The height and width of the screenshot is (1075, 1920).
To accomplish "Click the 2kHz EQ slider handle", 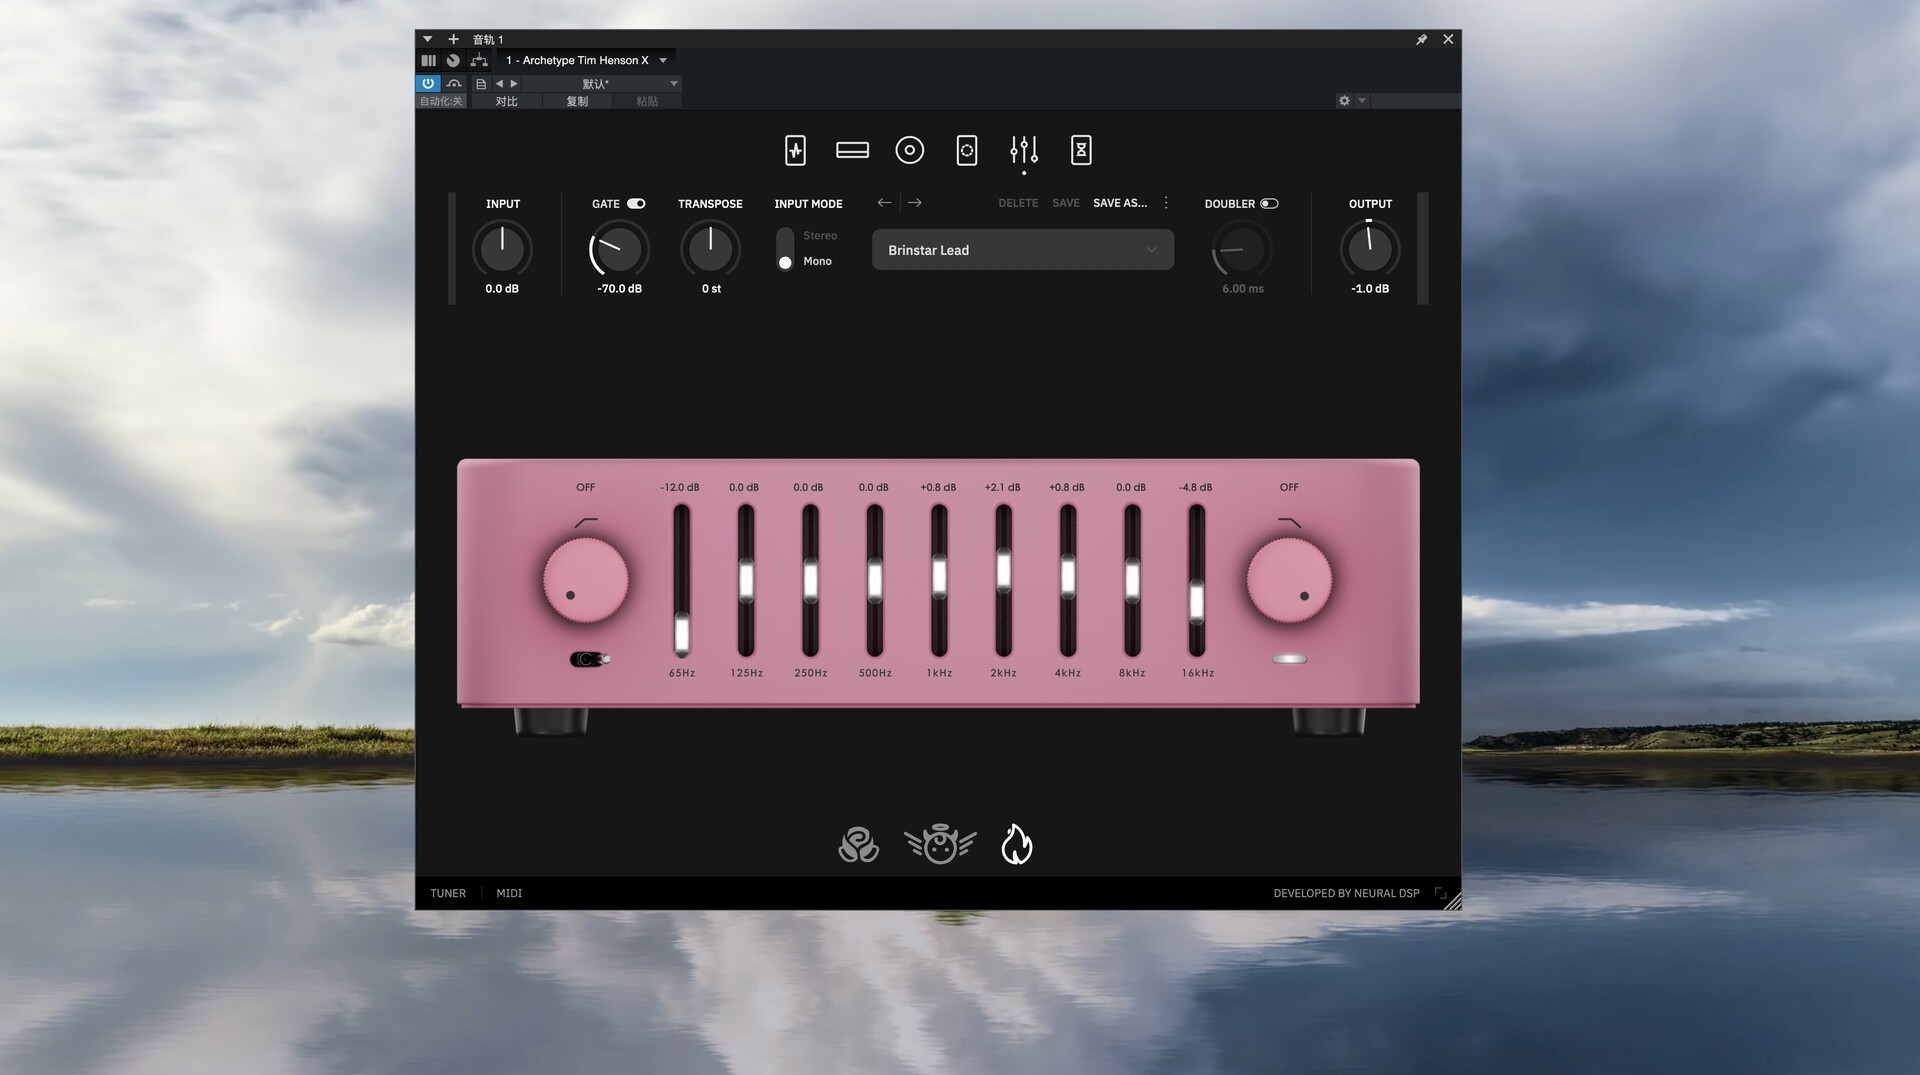I will click(x=1003, y=571).
